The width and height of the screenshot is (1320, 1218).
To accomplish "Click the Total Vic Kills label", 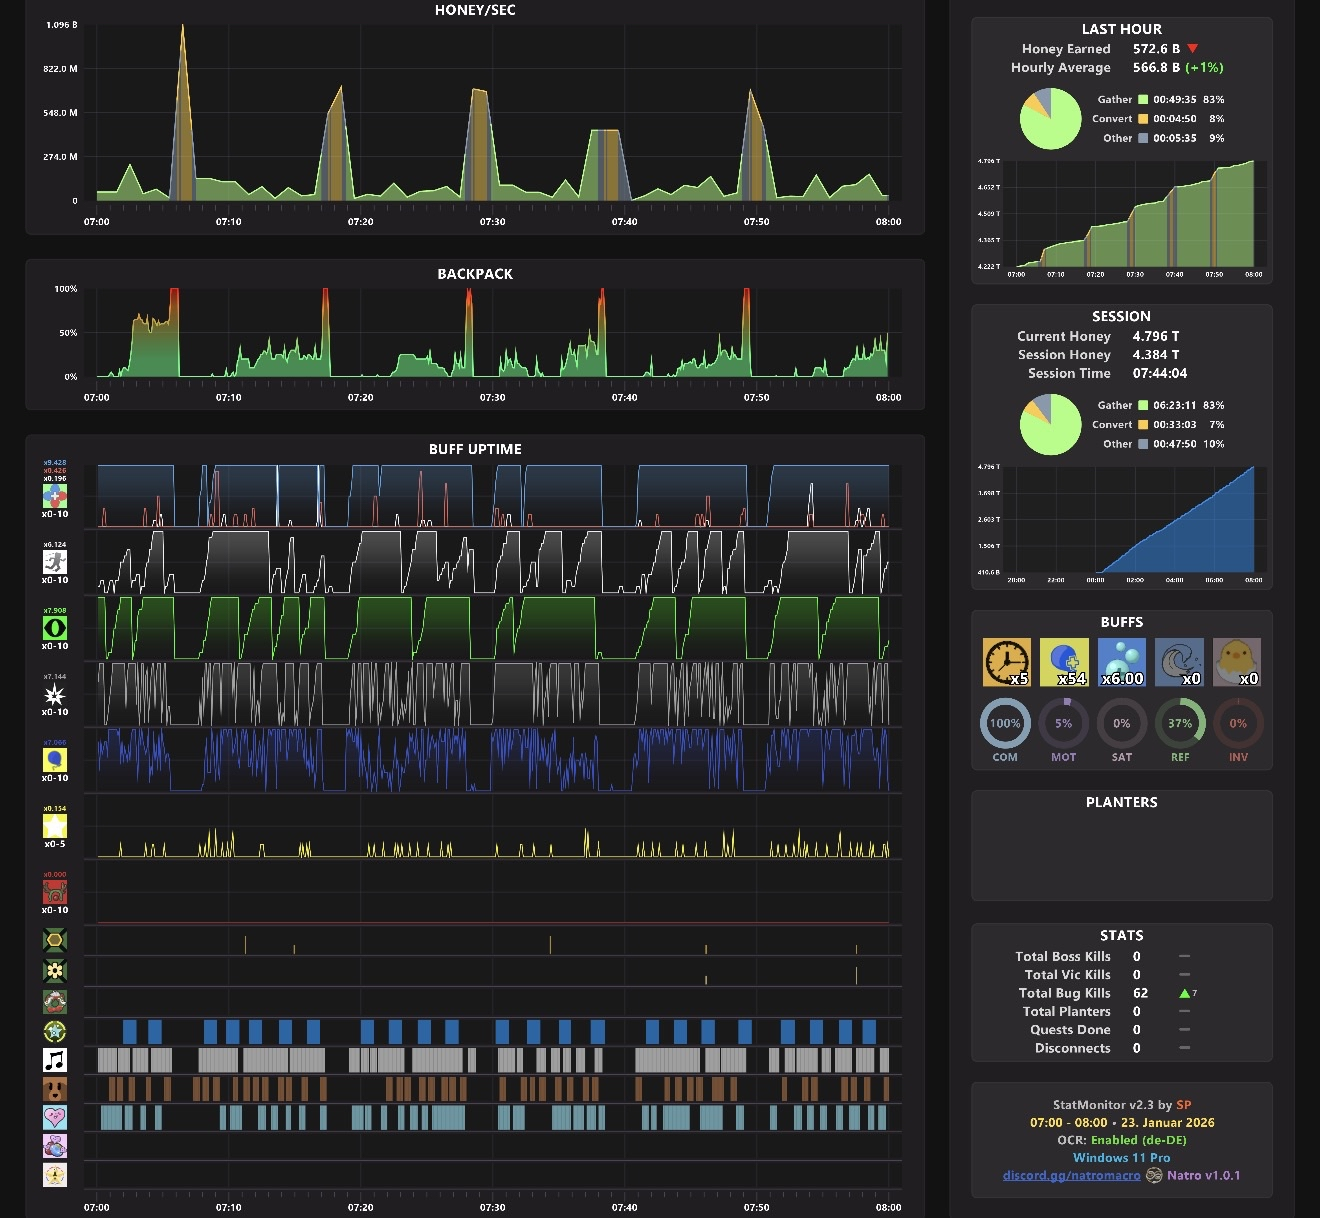I will pos(1068,974).
